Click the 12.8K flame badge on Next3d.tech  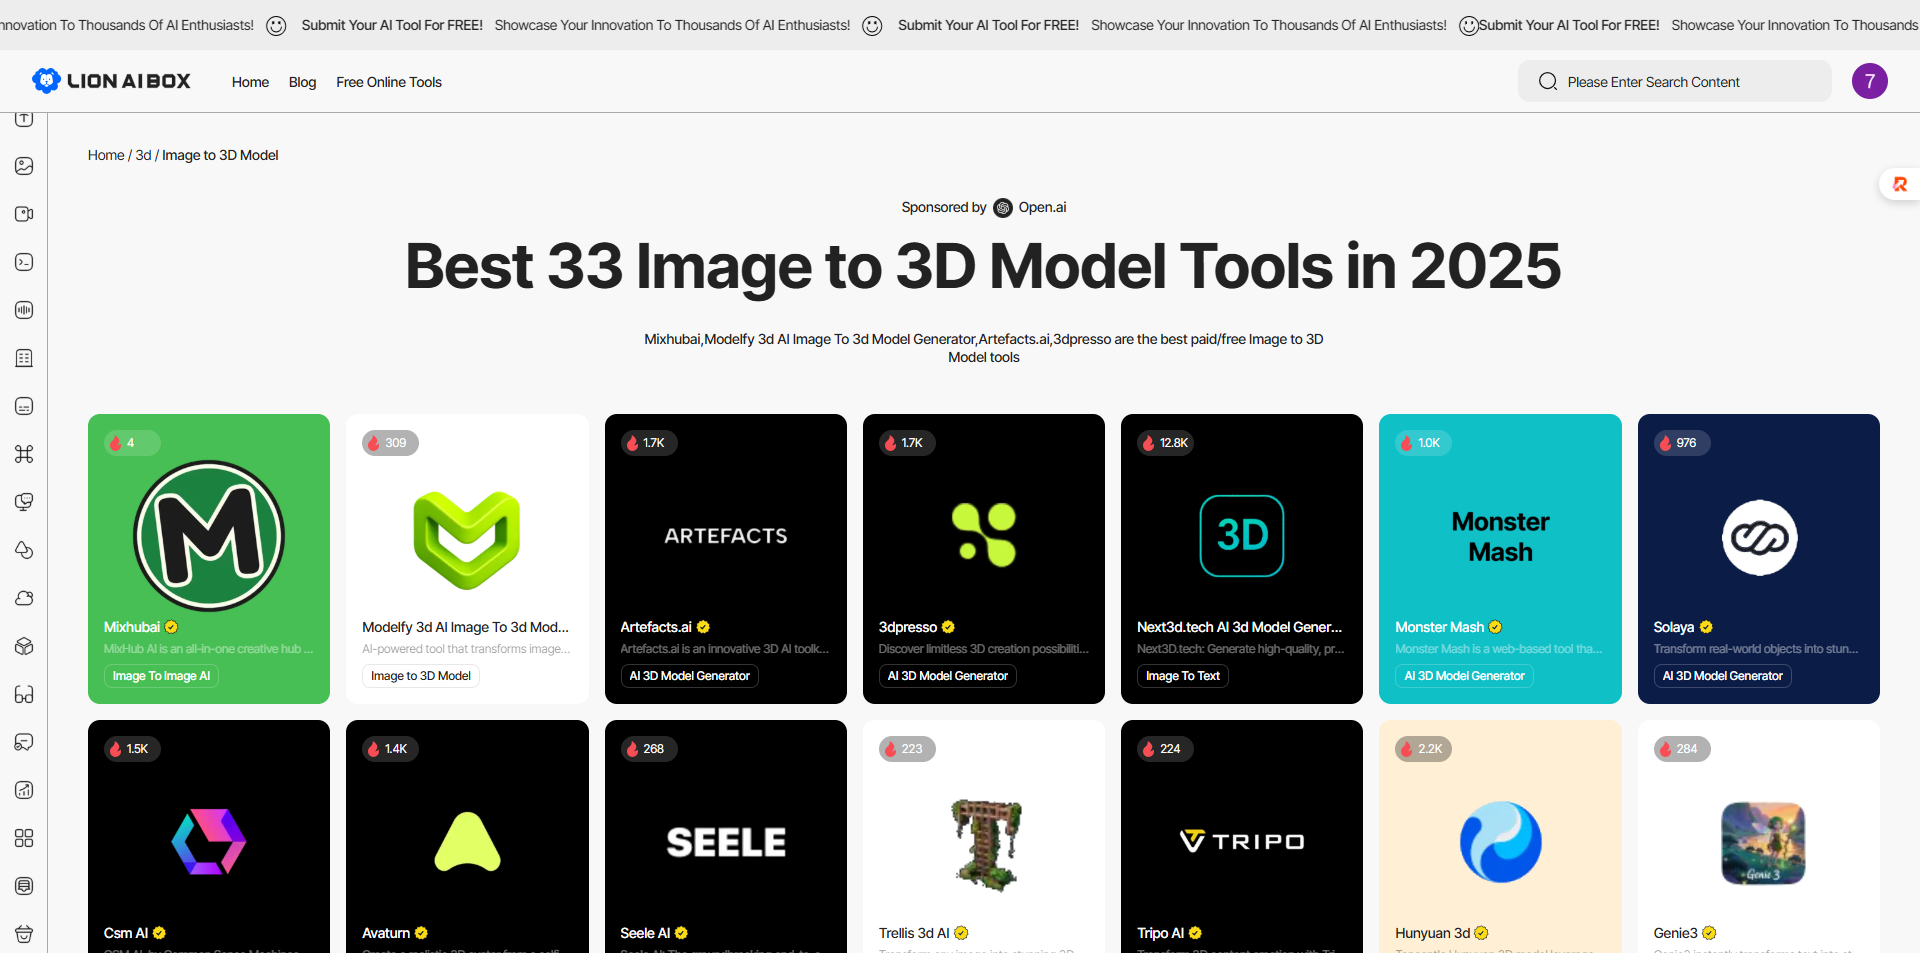coord(1166,443)
